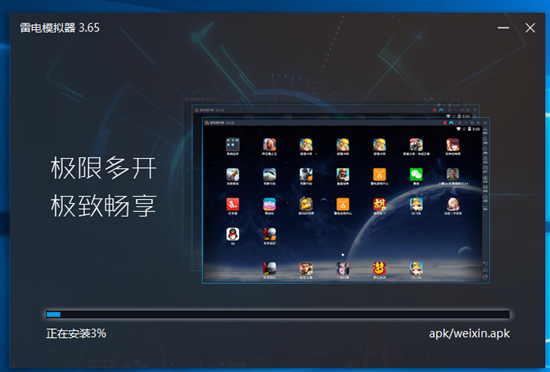Click the apk/weixin.apk file name text

point(469,333)
